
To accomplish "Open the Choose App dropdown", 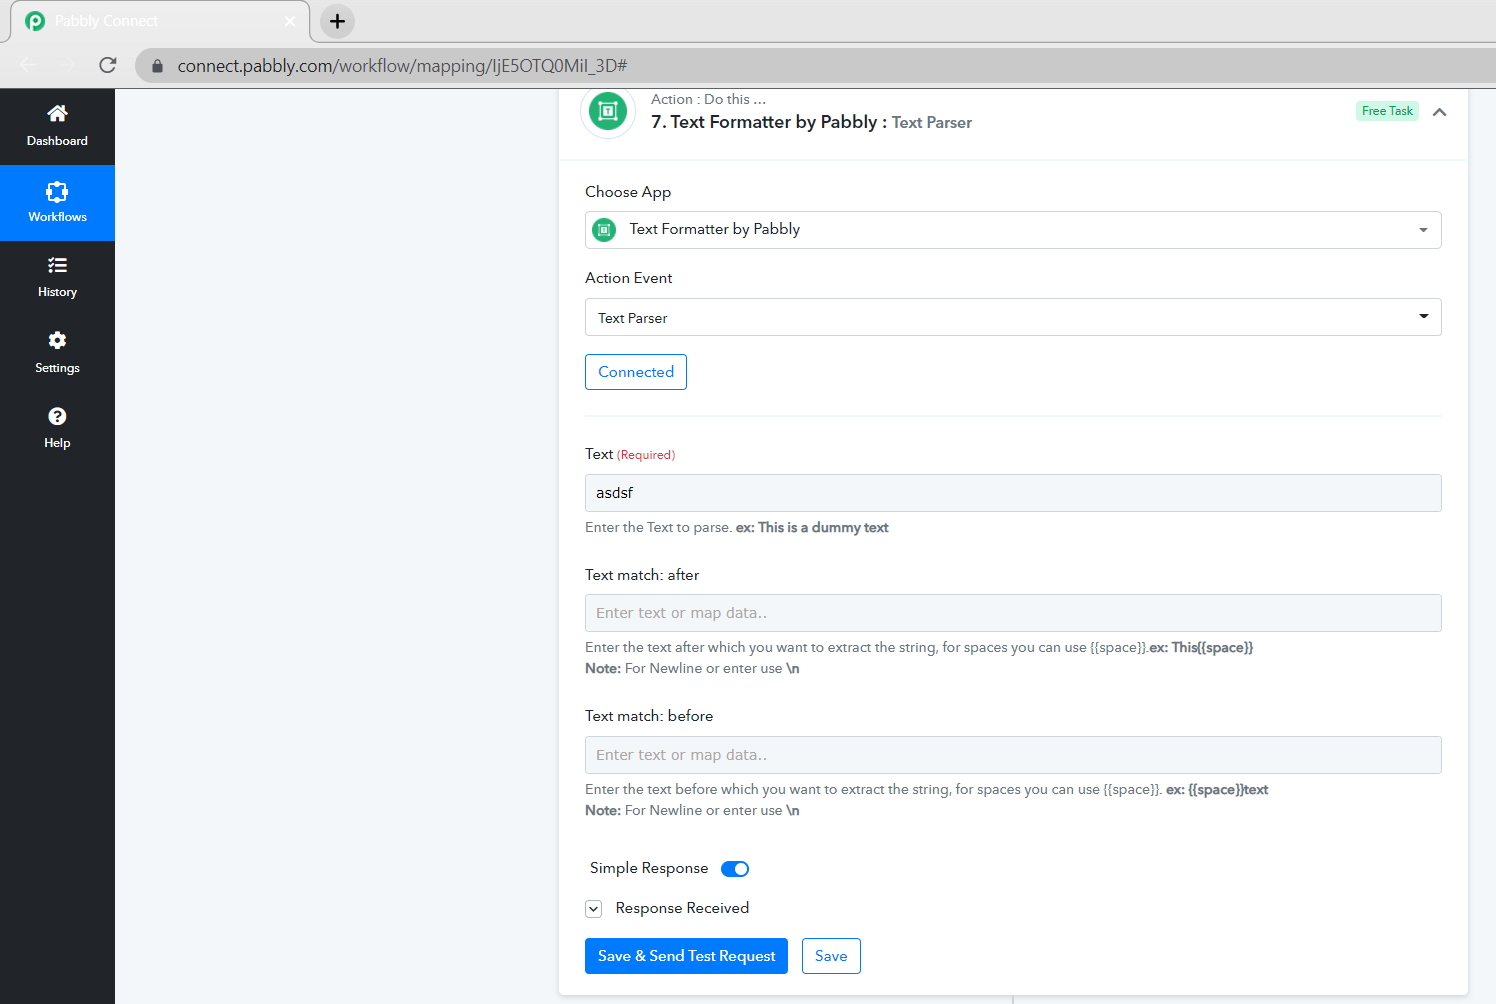I will [1013, 230].
